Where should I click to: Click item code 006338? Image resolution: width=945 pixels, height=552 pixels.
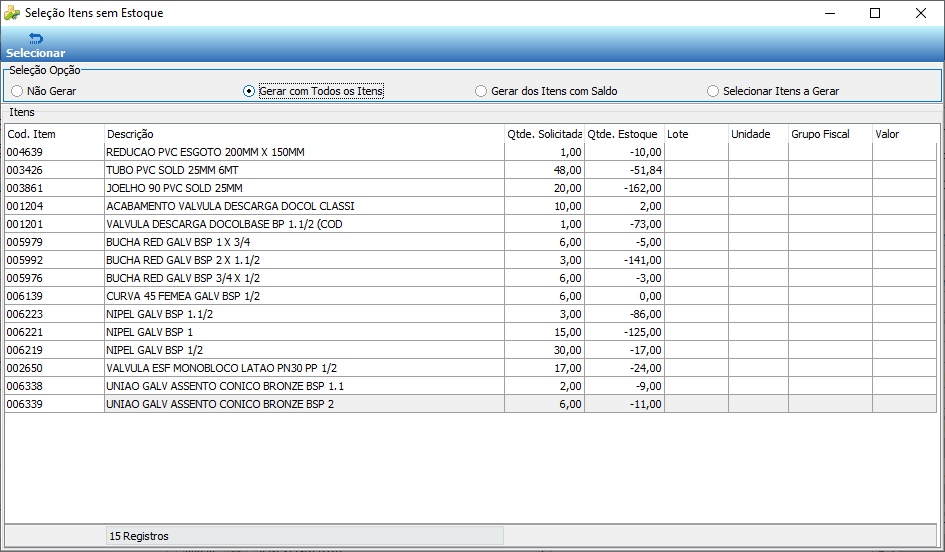[25, 386]
